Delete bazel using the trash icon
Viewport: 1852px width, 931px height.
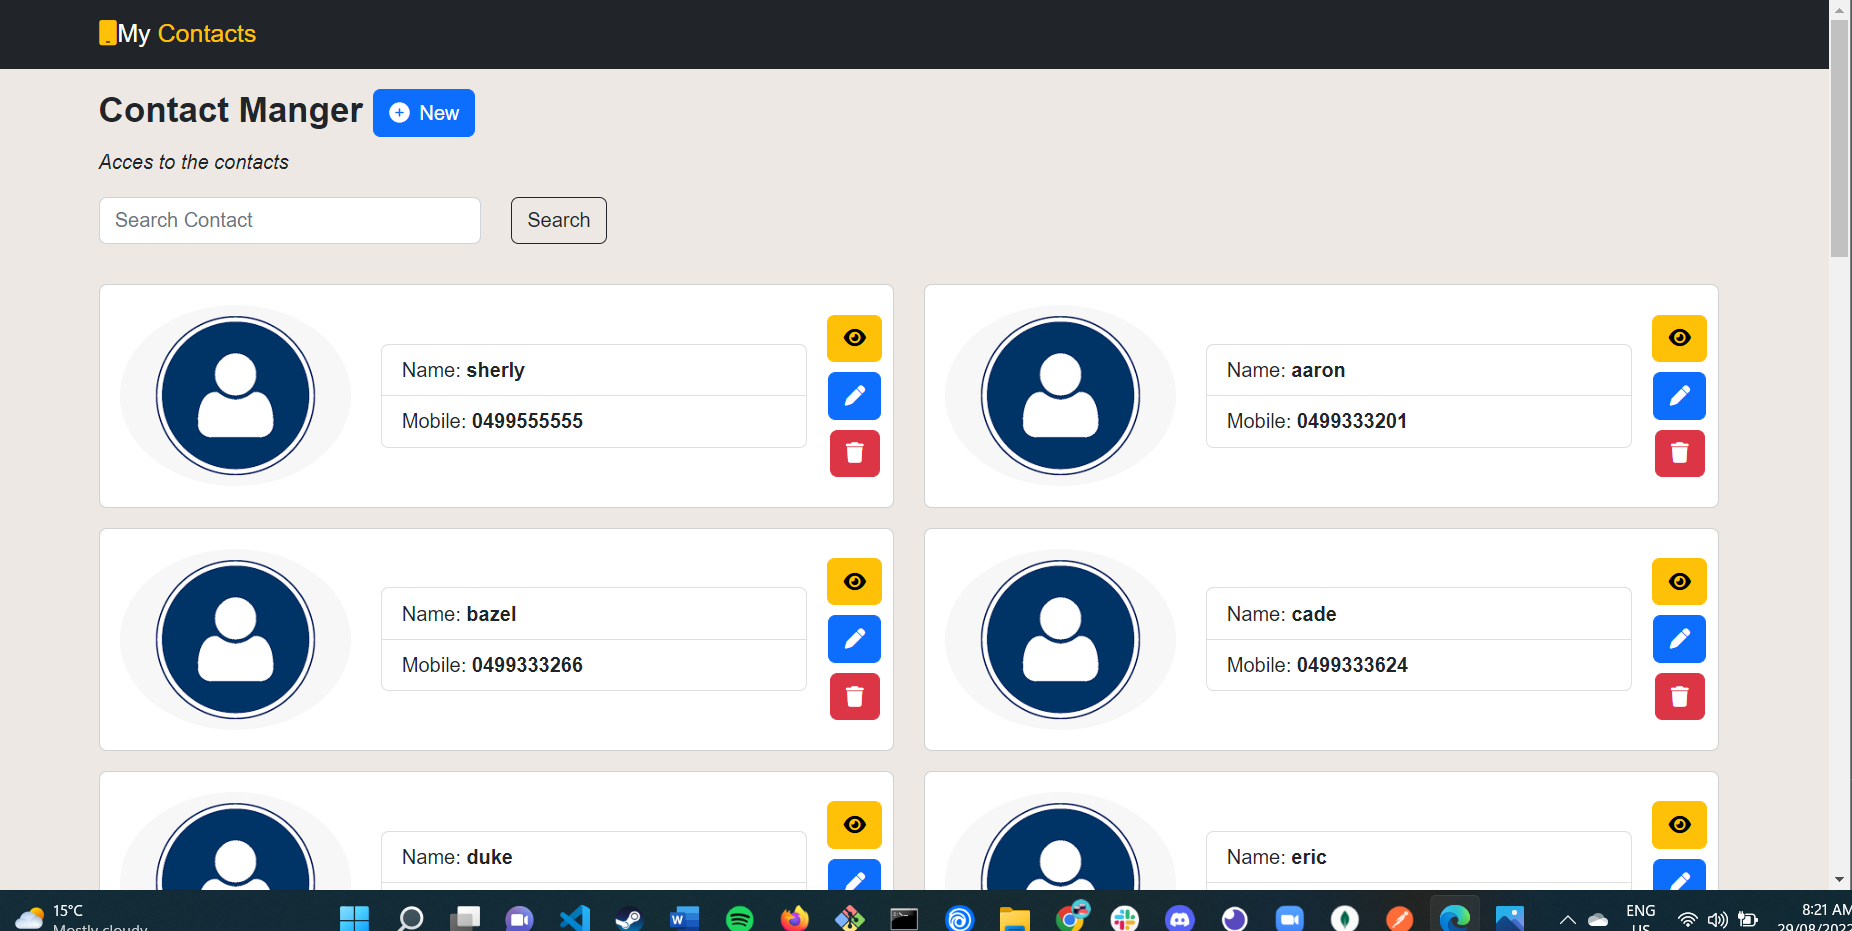[853, 697]
